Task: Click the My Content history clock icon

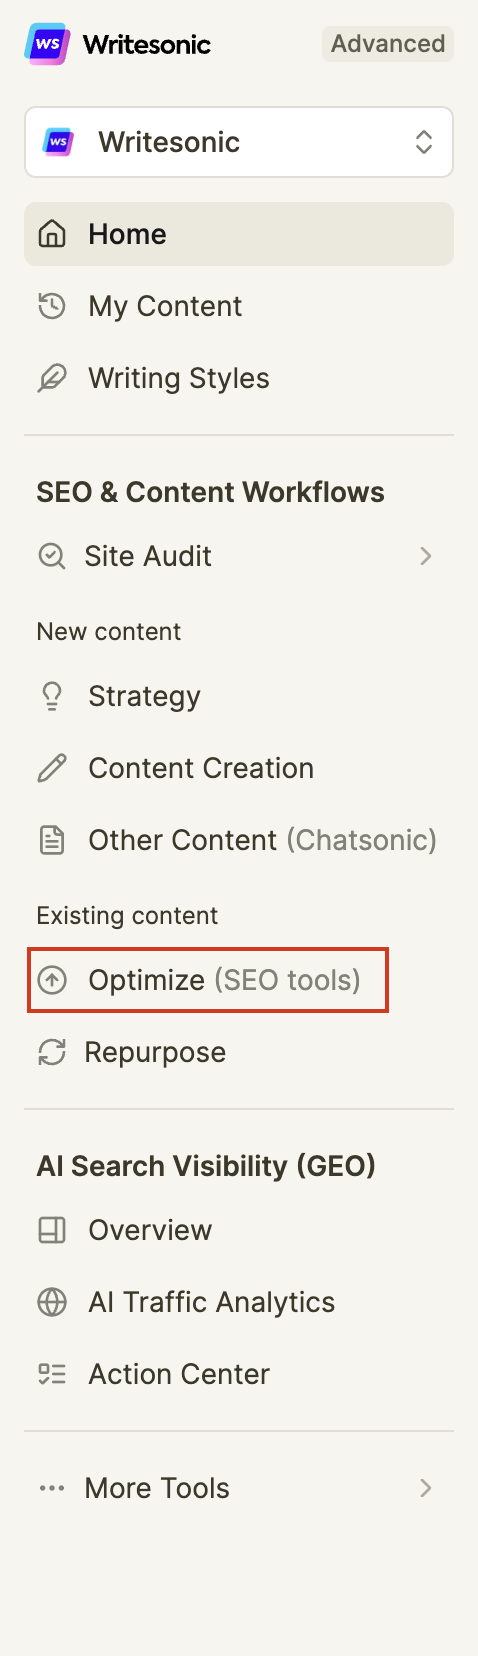Action: coord(52,306)
